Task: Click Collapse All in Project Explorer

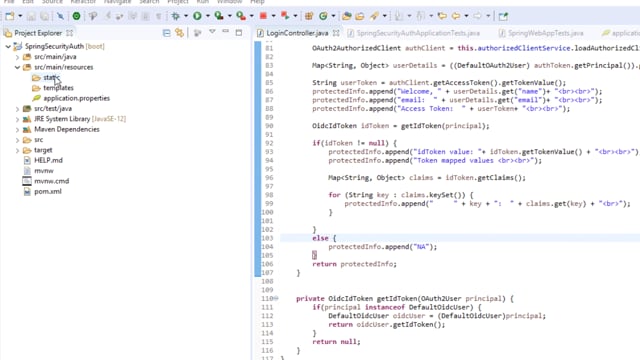Action: coord(167,33)
